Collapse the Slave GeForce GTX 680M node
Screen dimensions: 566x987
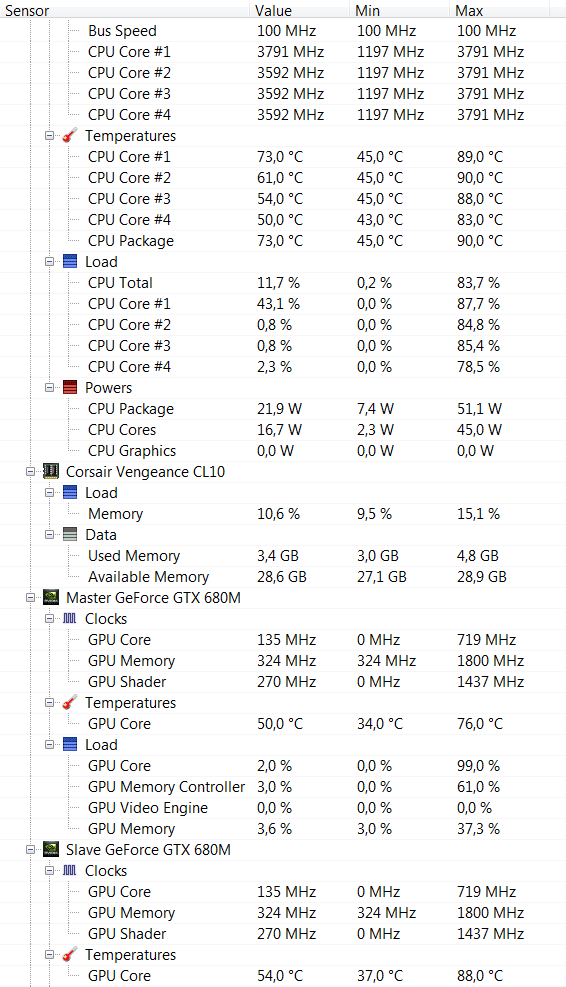click(x=30, y=849)
